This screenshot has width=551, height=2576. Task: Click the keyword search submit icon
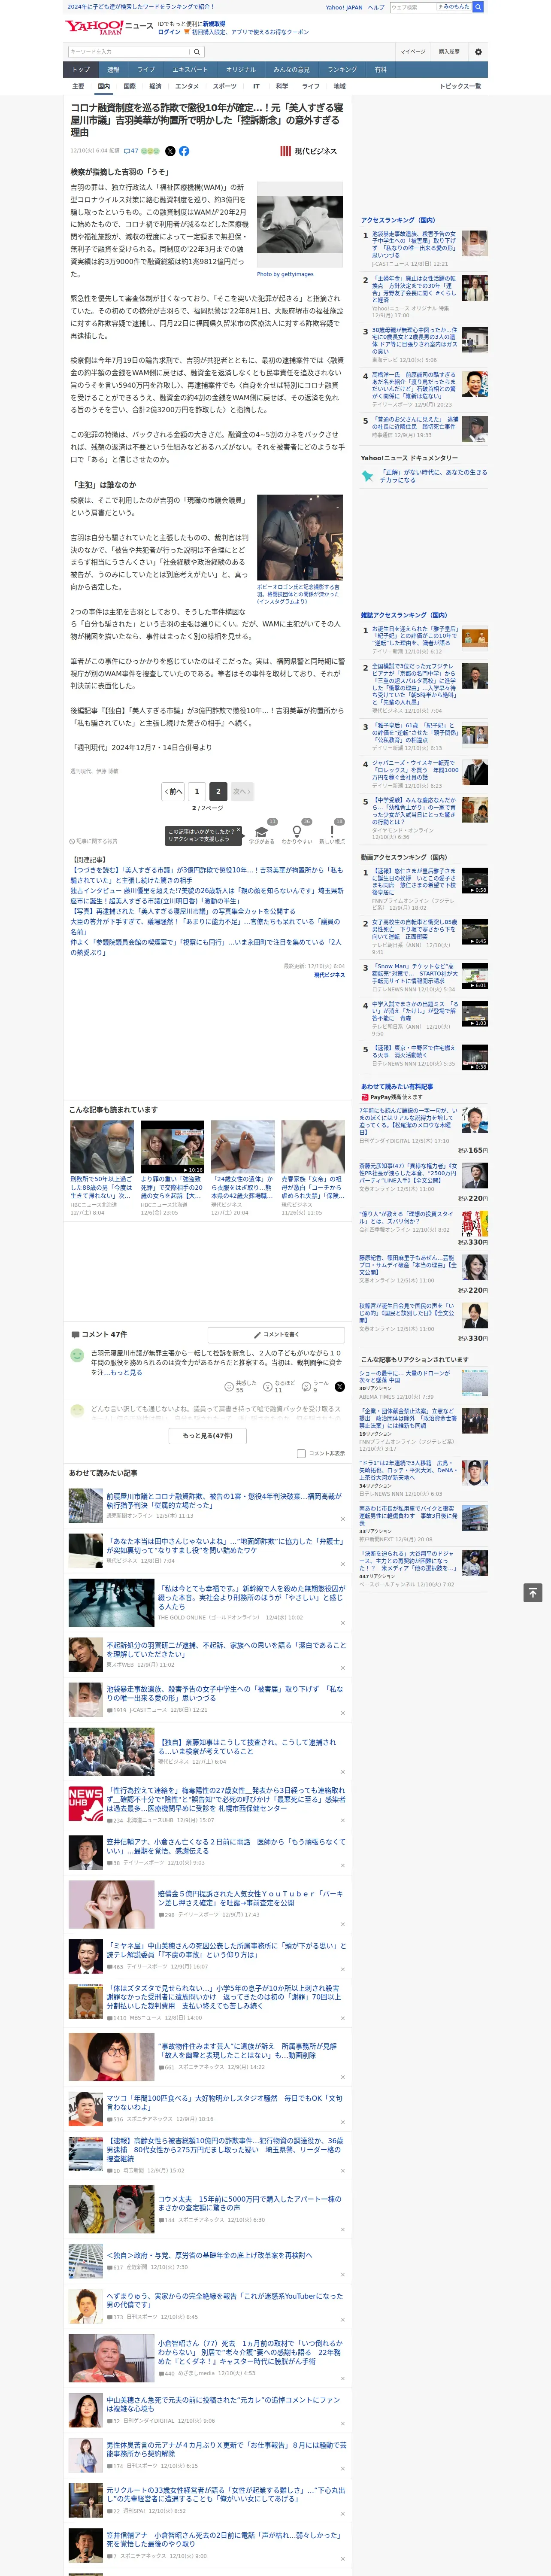[196, 52]
